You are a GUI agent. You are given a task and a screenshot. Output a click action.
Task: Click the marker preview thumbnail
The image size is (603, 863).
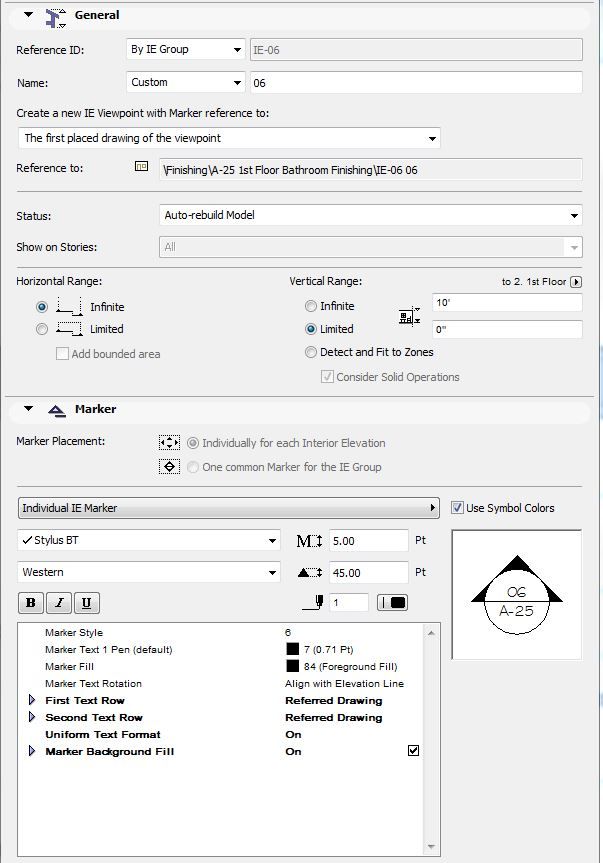coord(516,594)
